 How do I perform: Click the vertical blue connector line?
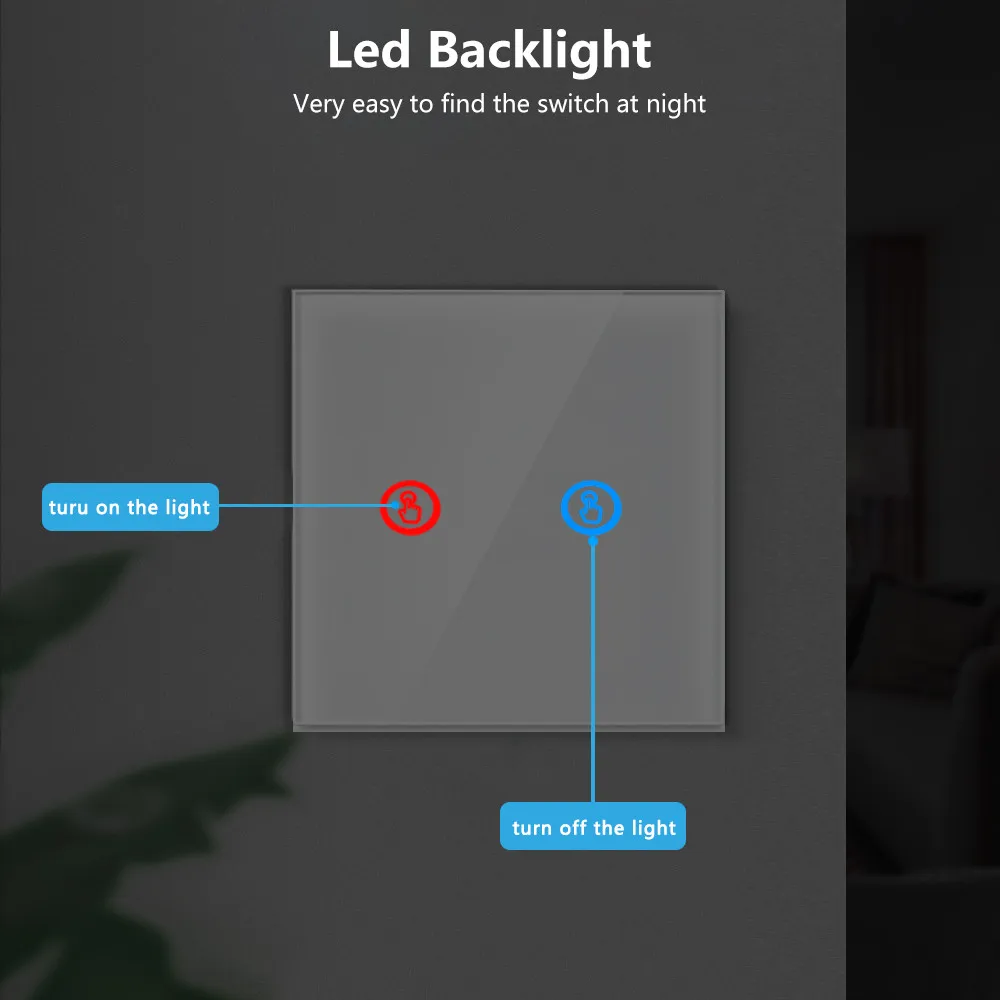pyautogui.click(x=593, y=680)
